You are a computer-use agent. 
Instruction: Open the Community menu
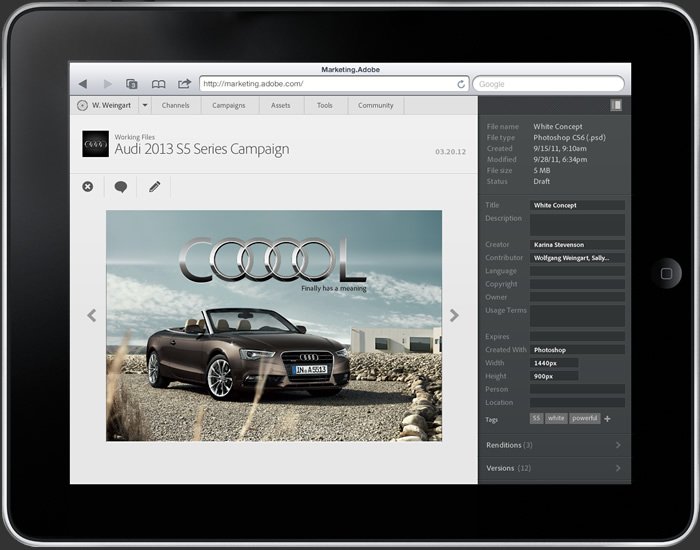point(375,105)
